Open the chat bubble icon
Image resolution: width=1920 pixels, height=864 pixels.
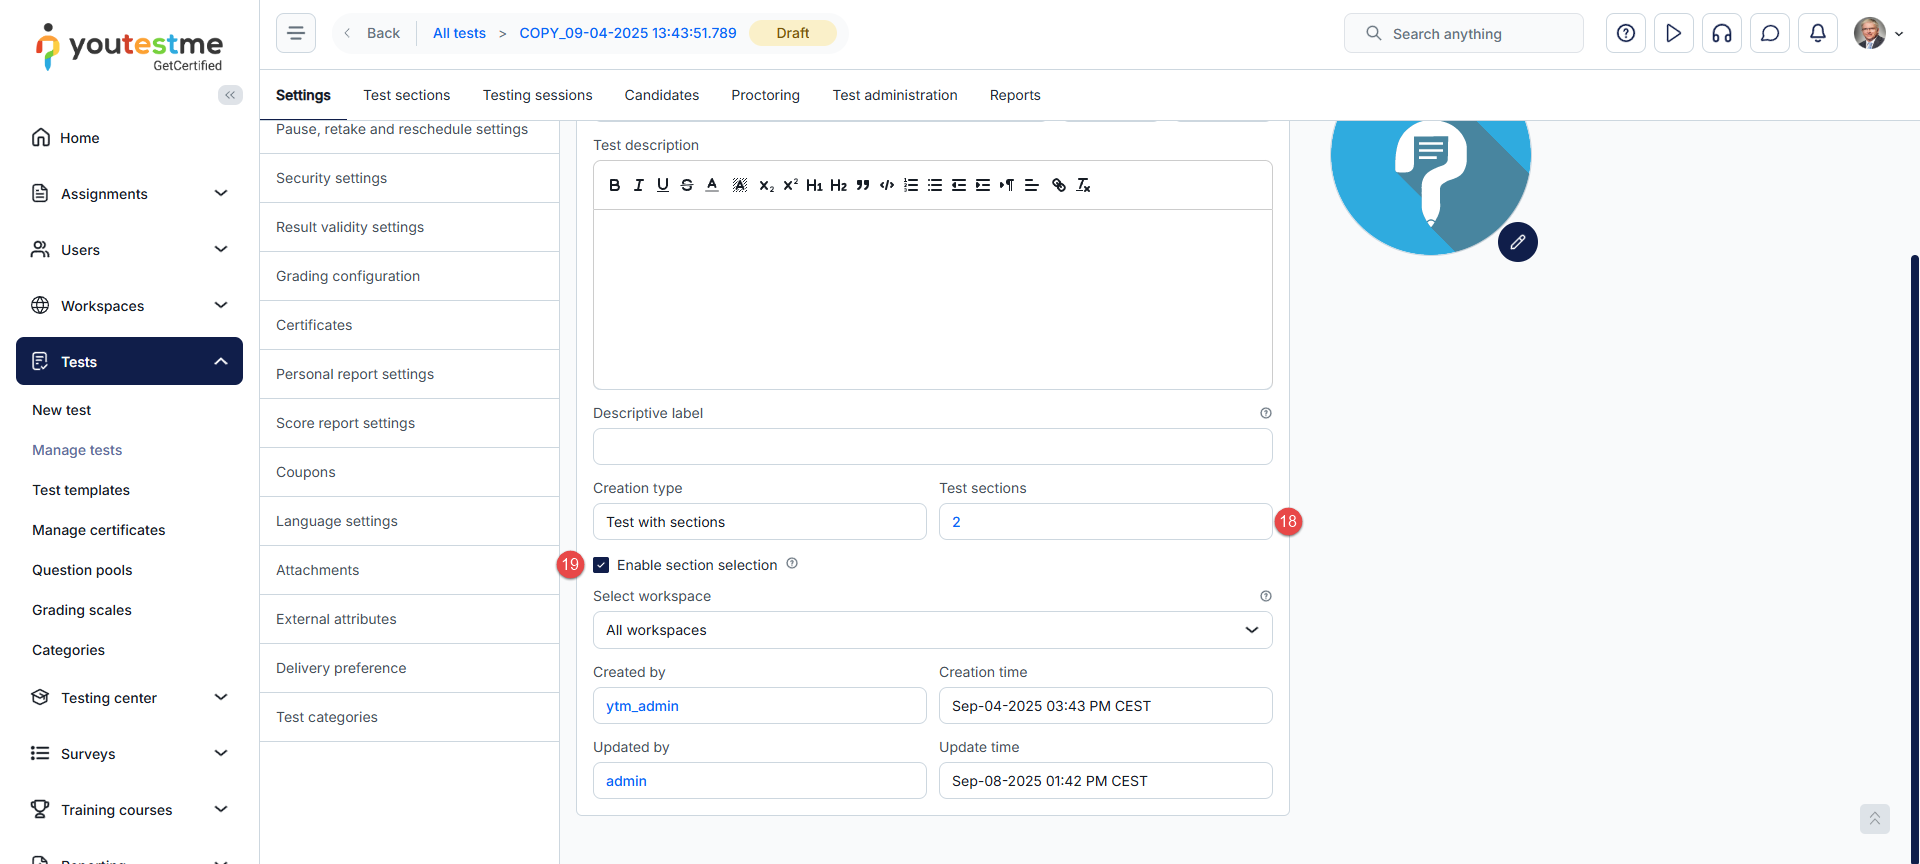[x=1769, y=33]
